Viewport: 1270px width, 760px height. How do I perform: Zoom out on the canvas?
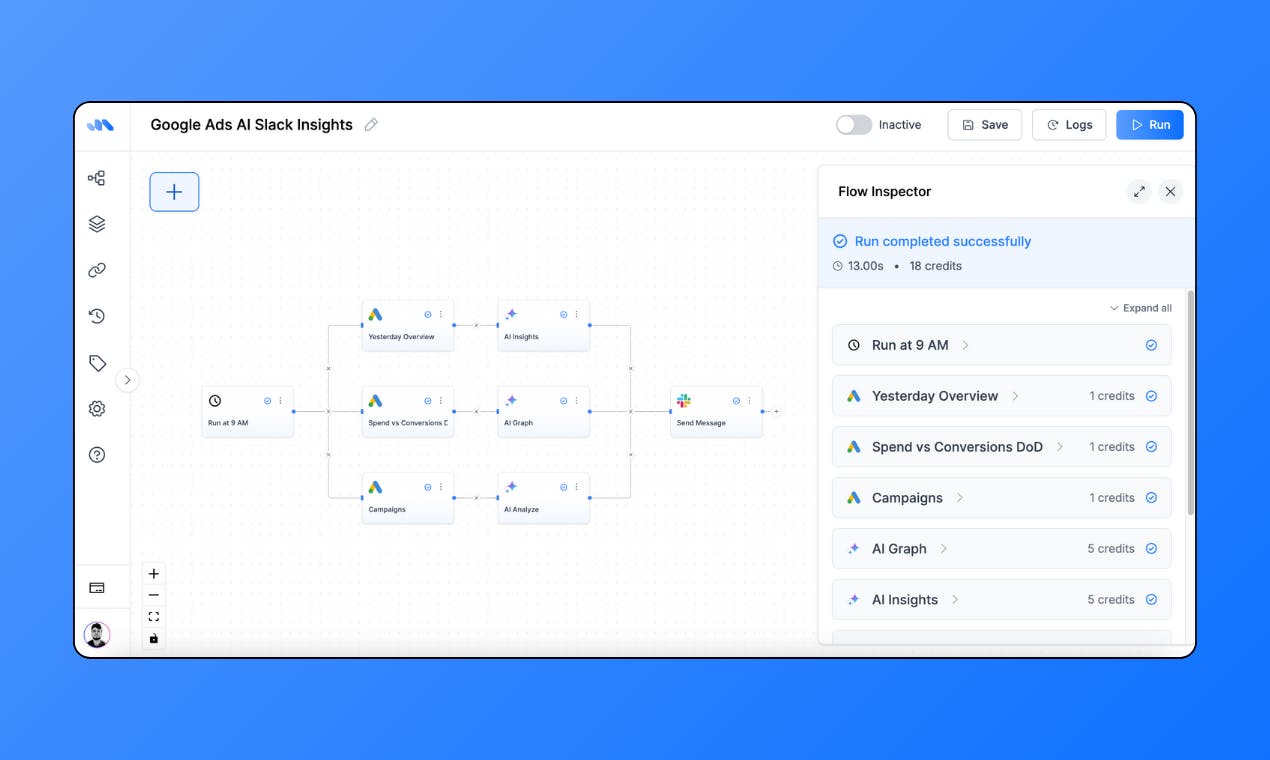point(154,595)
